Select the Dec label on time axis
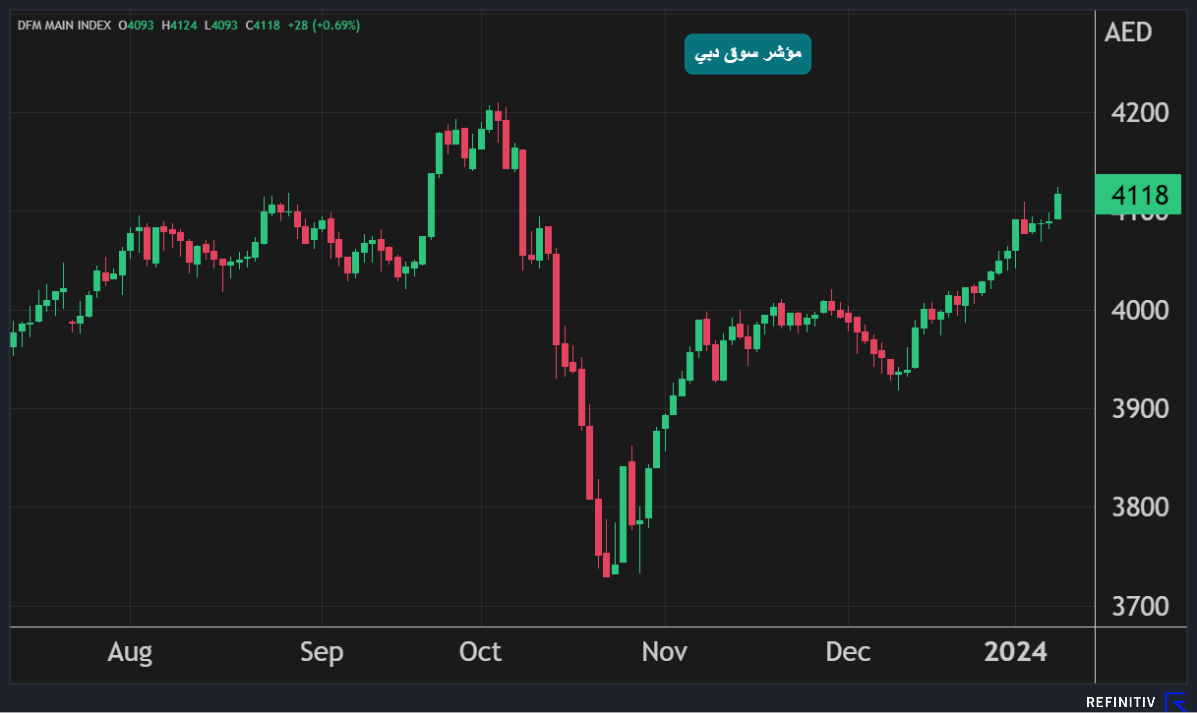This screenshot has width=1197, height=713. [x=848, y=653]
